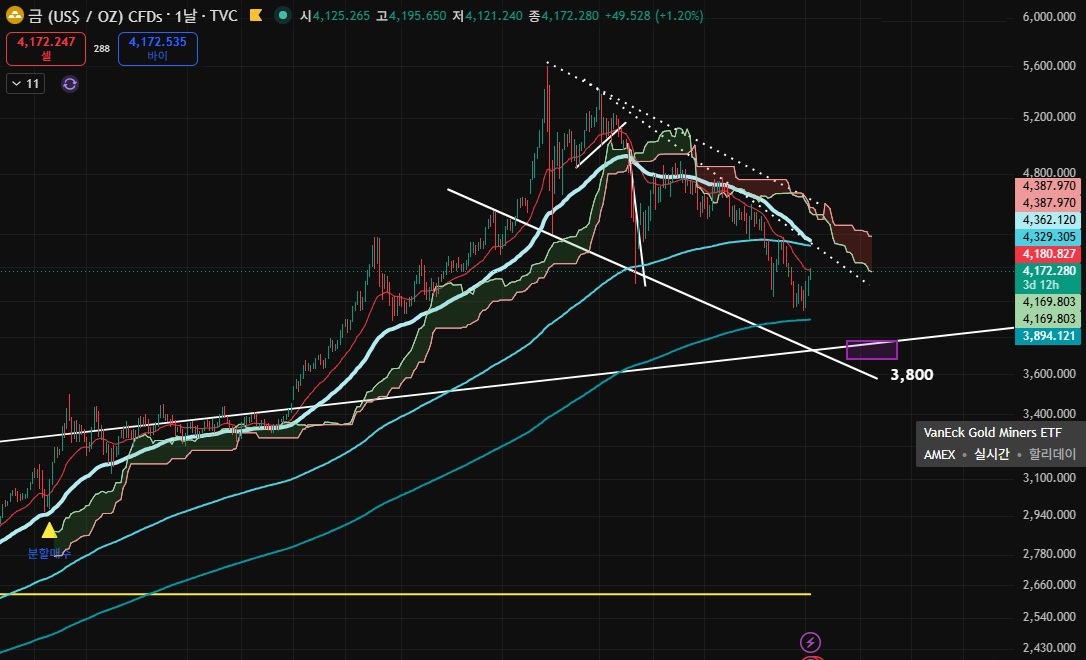Click the 3,100.000 price axis label
This screenshot has width=1086, height=660.
point(1049,477)
